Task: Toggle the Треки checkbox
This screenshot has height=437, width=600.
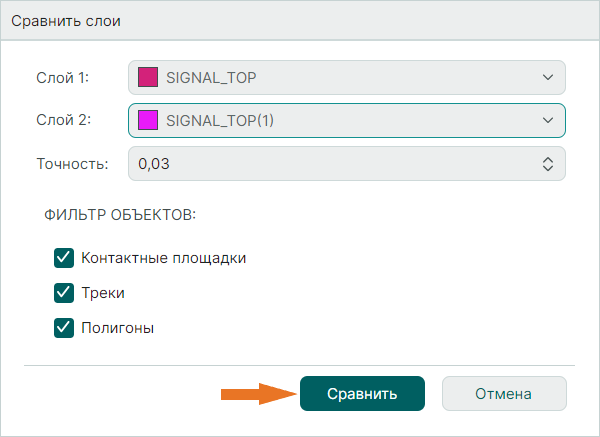Action: (x=64, y=293)
